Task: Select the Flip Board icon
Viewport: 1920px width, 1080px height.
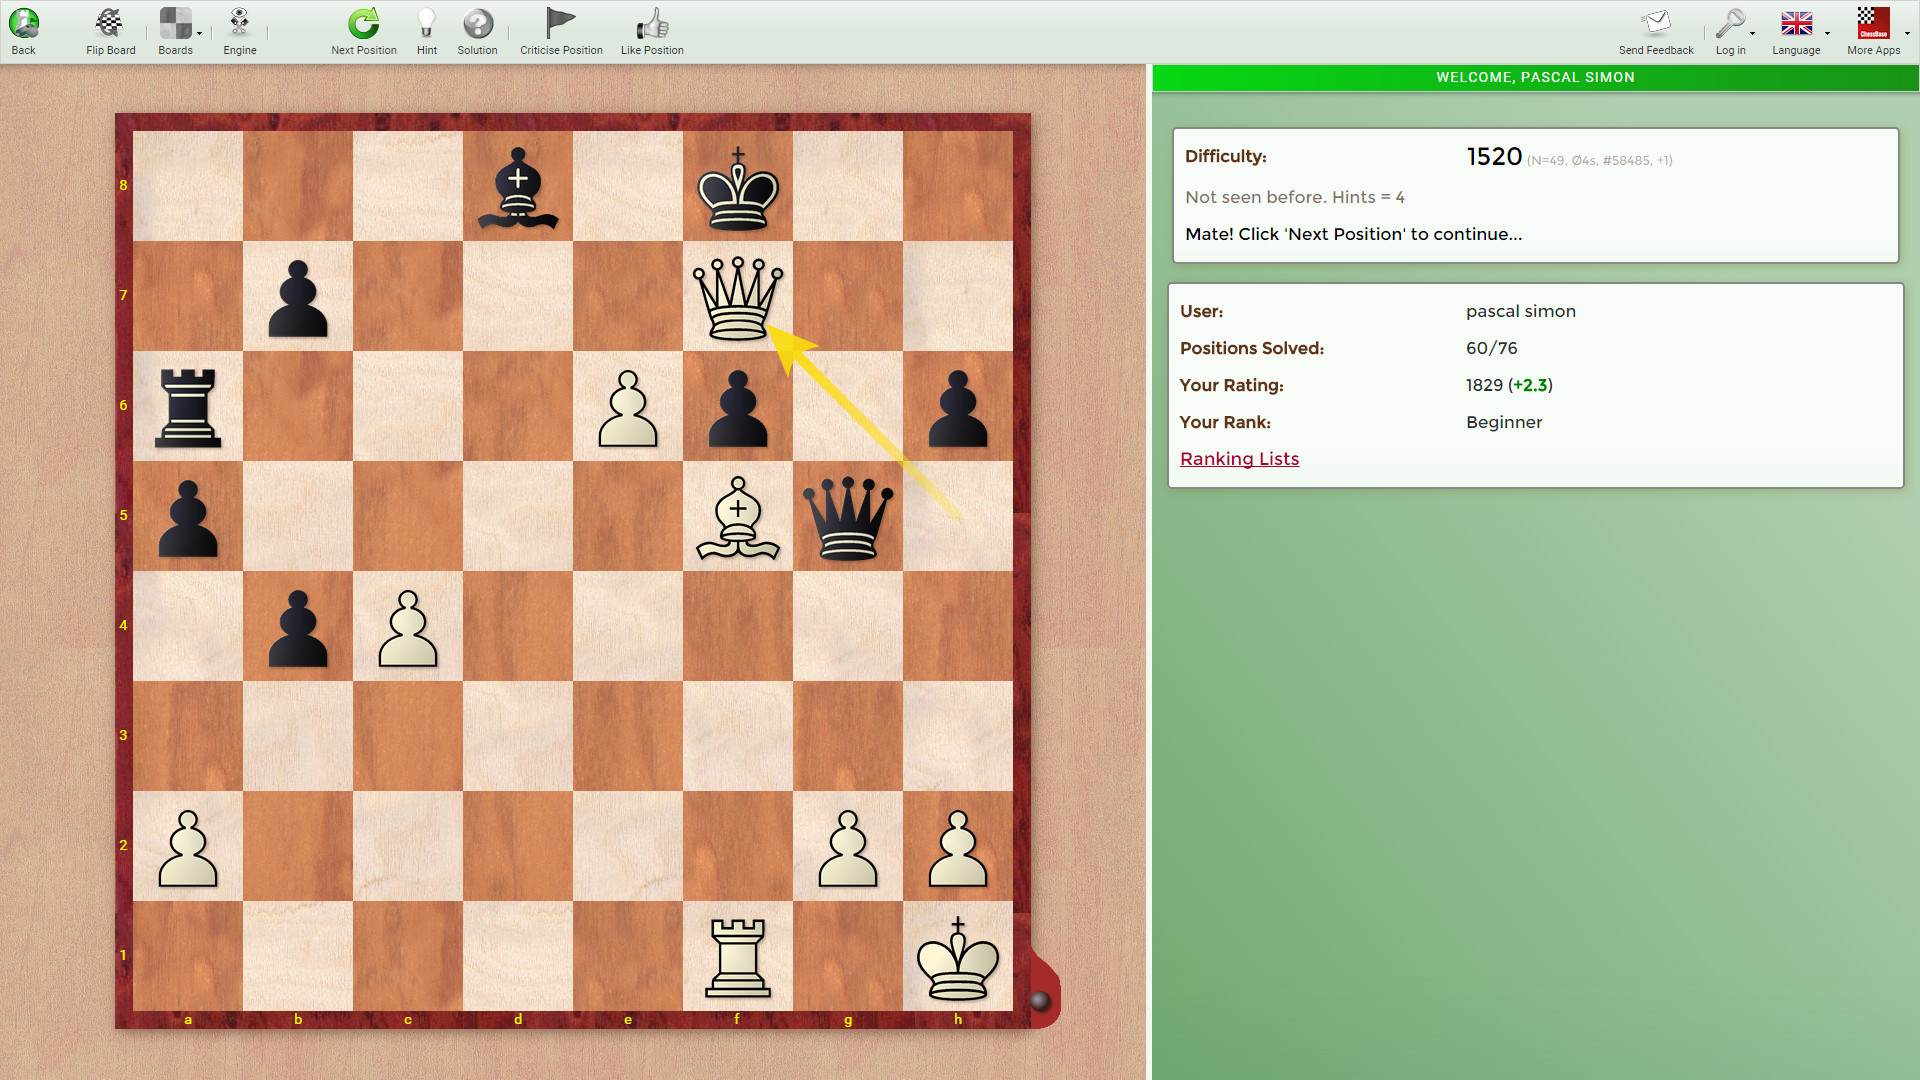Action: tap(109, 22)
